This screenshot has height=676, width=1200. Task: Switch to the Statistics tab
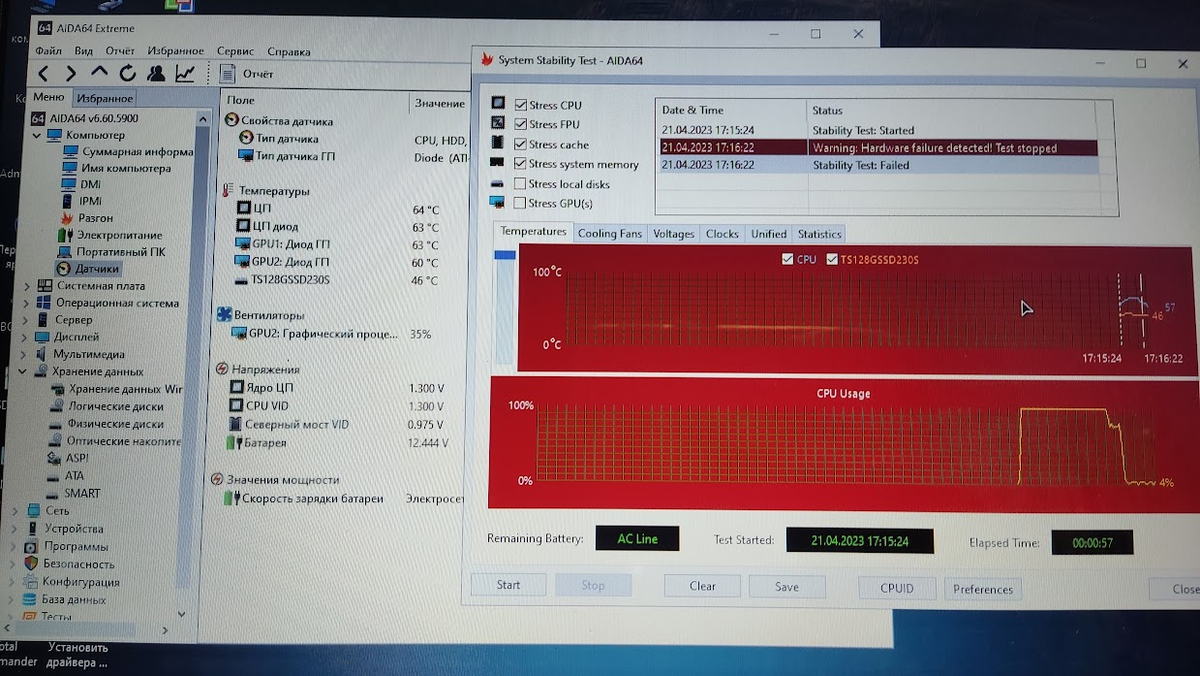click(819, 234)
